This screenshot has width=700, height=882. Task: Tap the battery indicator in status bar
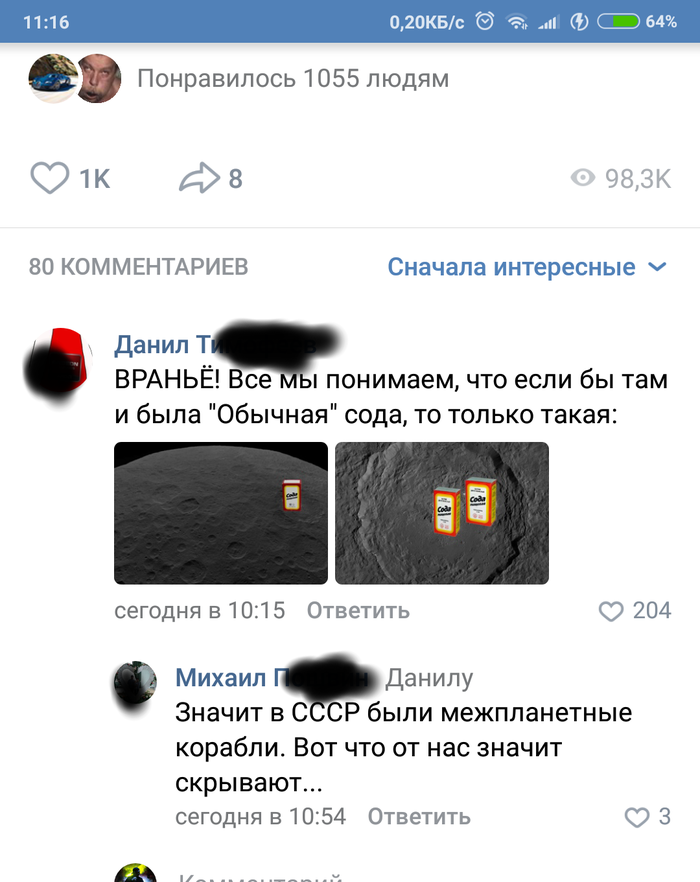[618, 22]
